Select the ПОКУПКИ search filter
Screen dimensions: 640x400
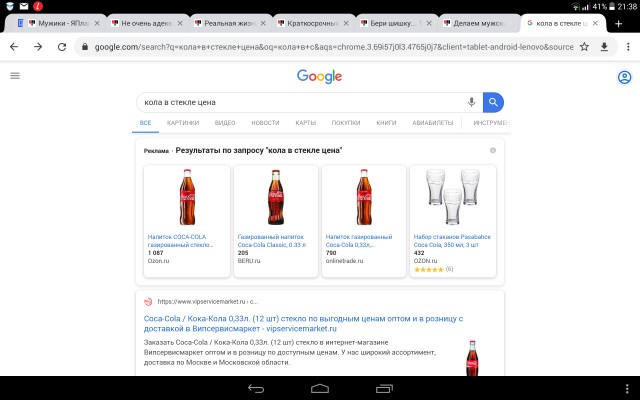click(x=346, y=123)
